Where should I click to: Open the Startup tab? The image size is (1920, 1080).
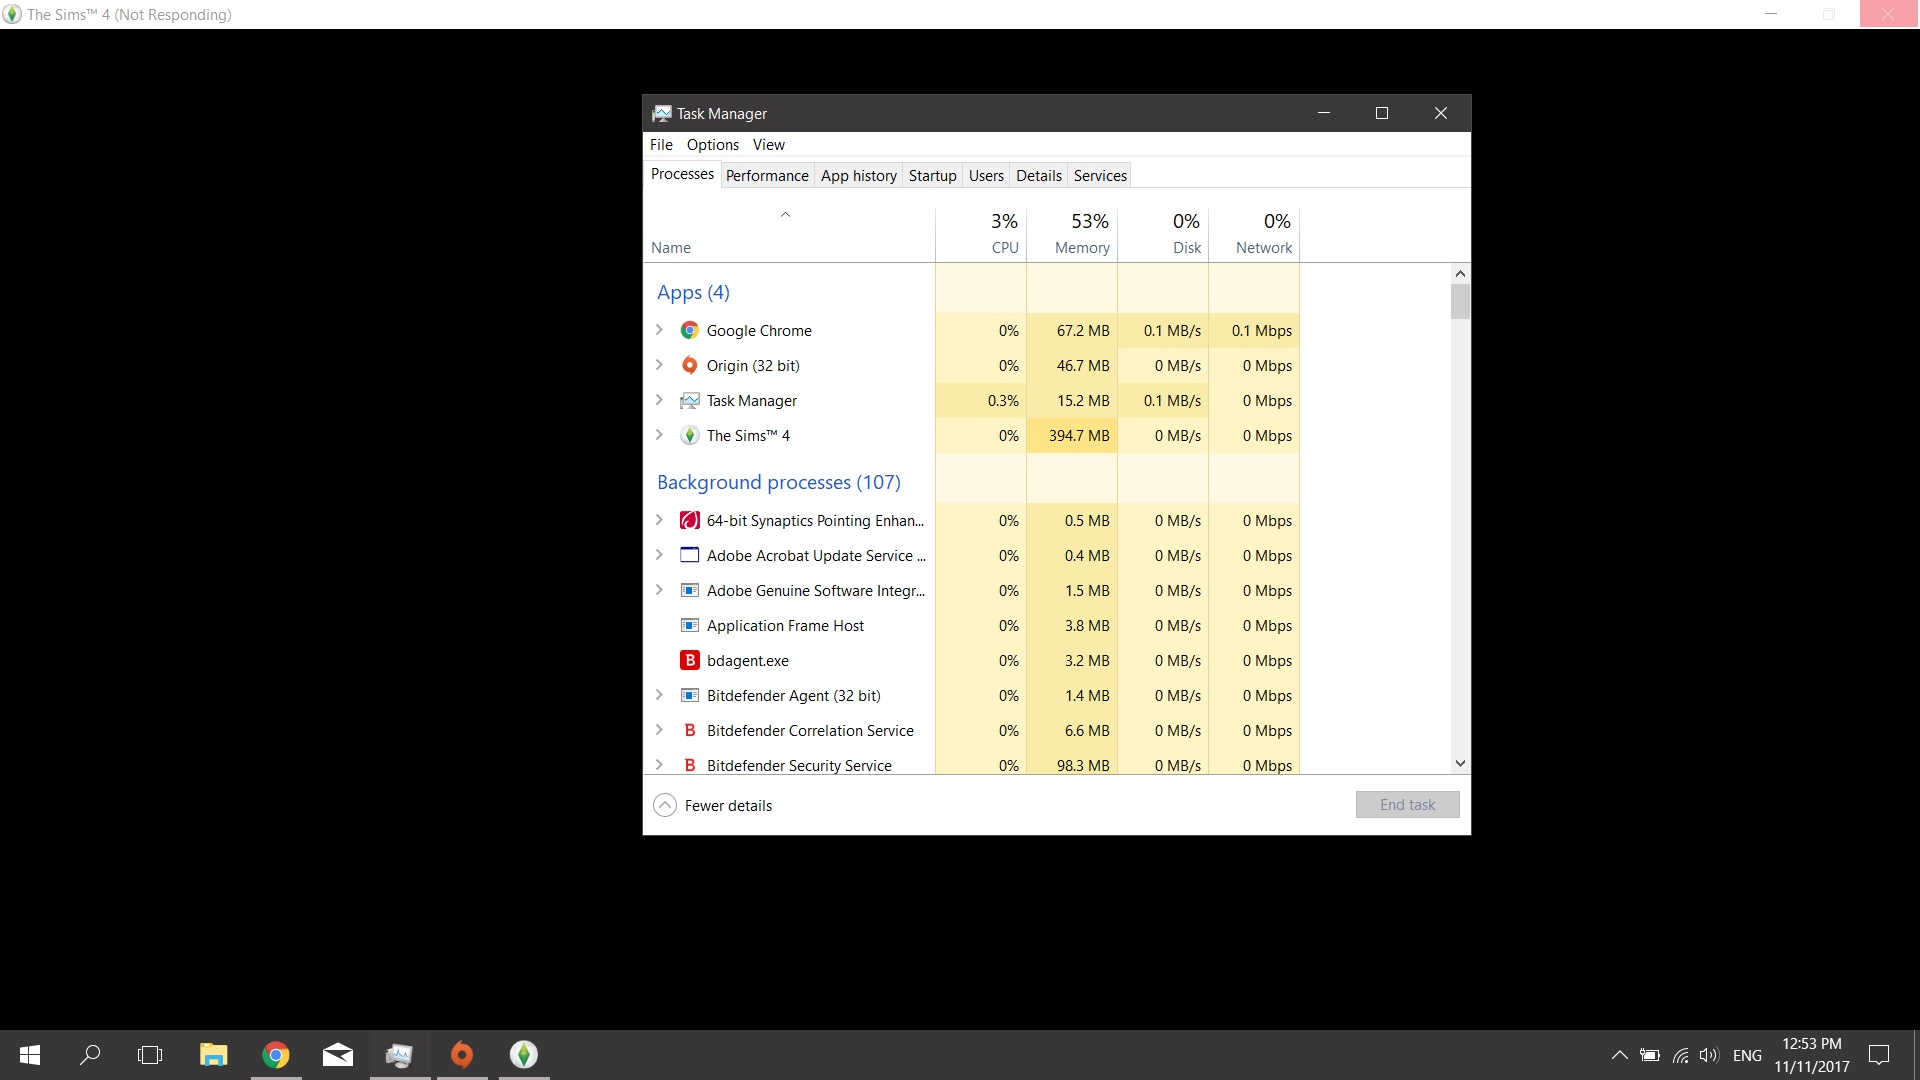(x=932, y=175)
